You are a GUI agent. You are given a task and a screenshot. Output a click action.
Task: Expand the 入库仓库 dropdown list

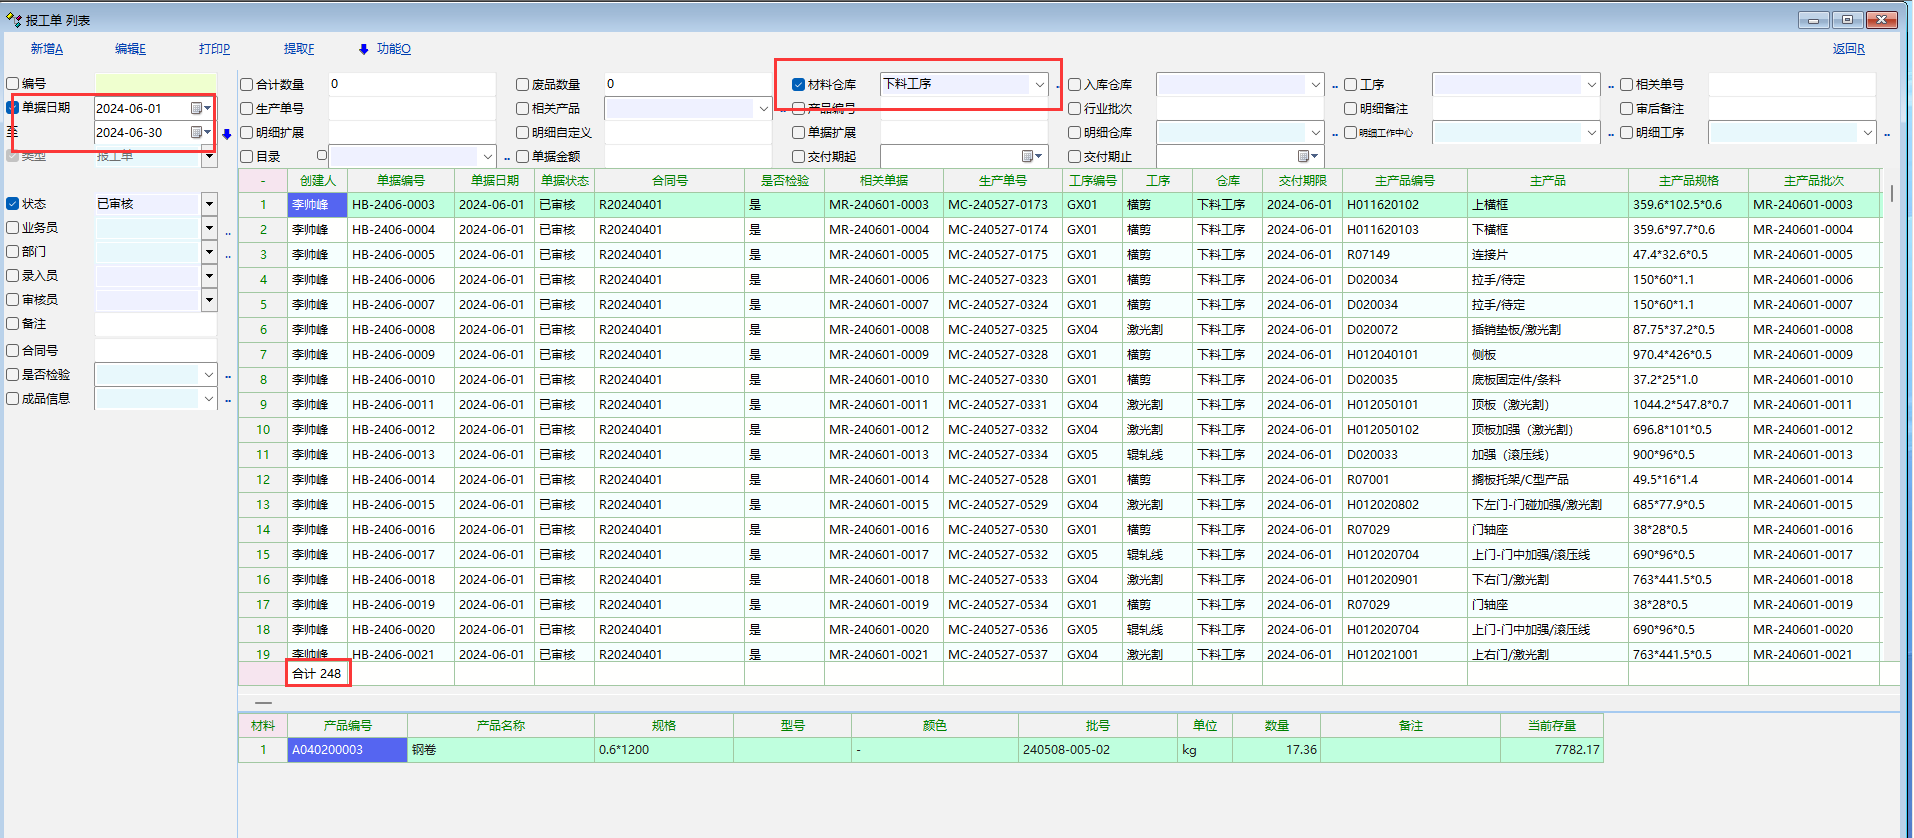(1315, 85)
